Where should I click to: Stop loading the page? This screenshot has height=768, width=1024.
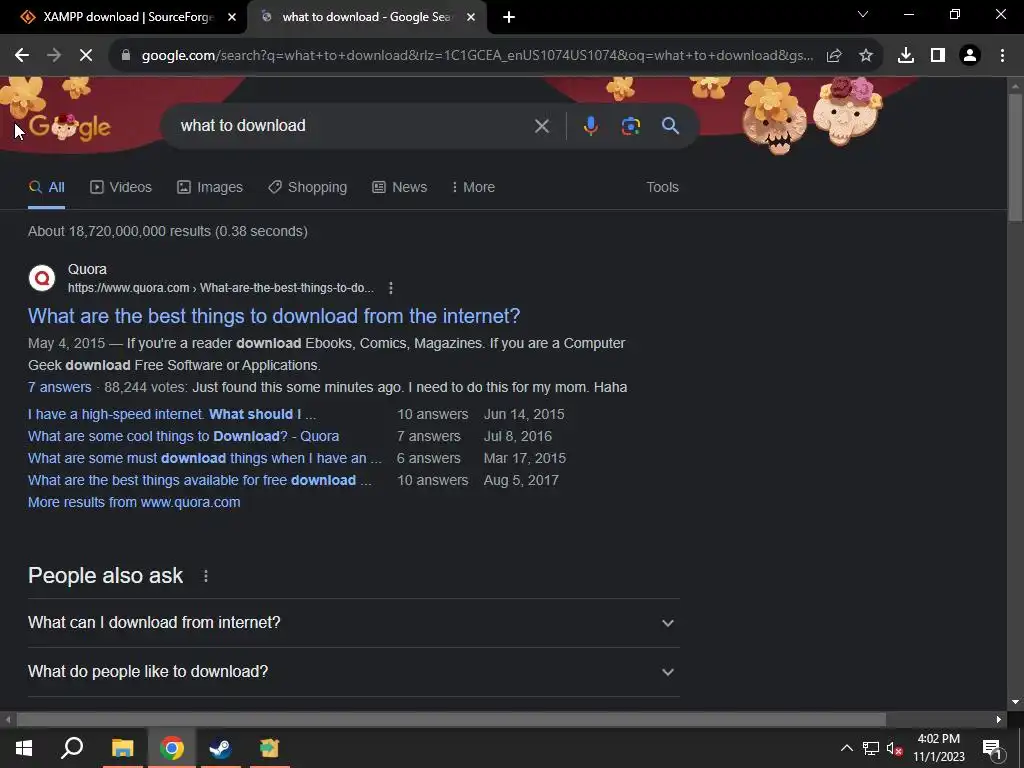[86, 56]
